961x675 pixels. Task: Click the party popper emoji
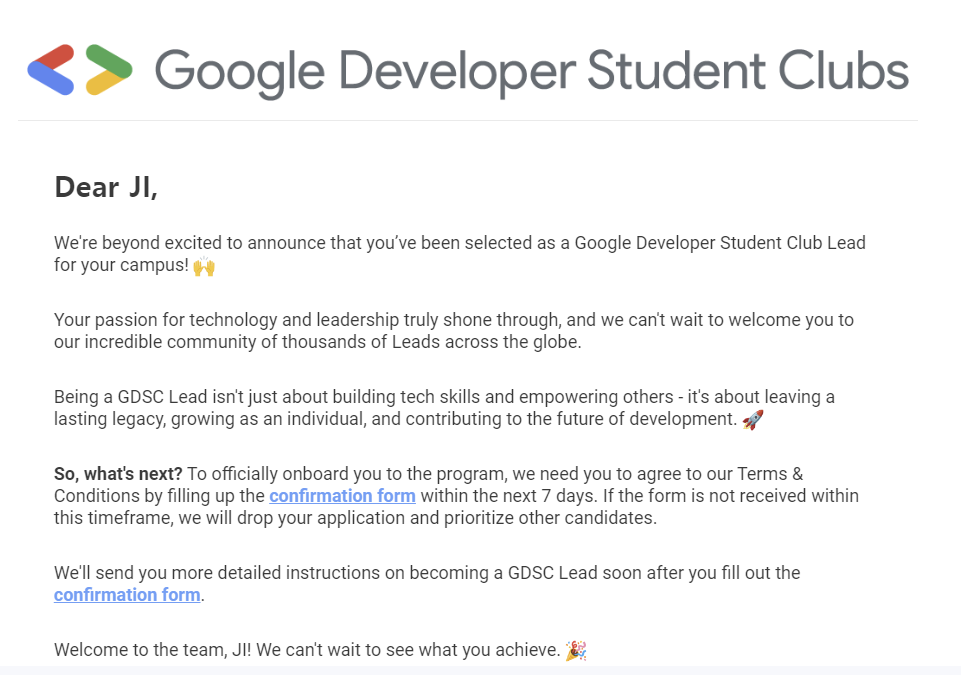point(576,650)
